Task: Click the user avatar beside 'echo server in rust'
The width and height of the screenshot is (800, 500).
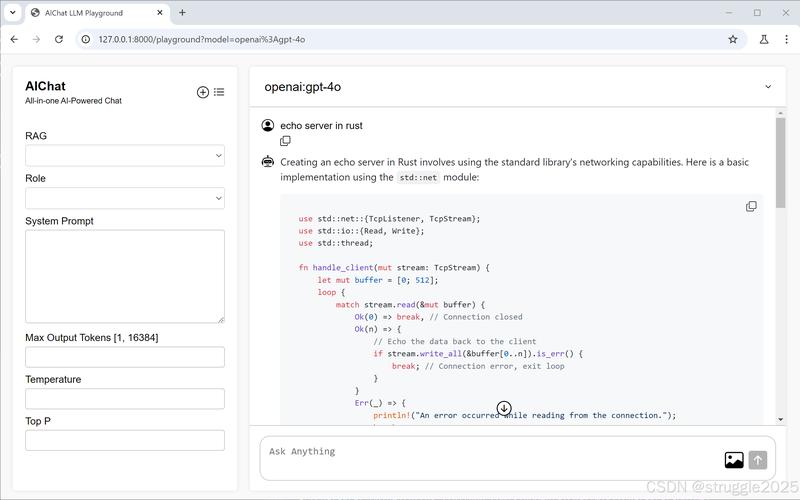Action: tap(268, 125)
